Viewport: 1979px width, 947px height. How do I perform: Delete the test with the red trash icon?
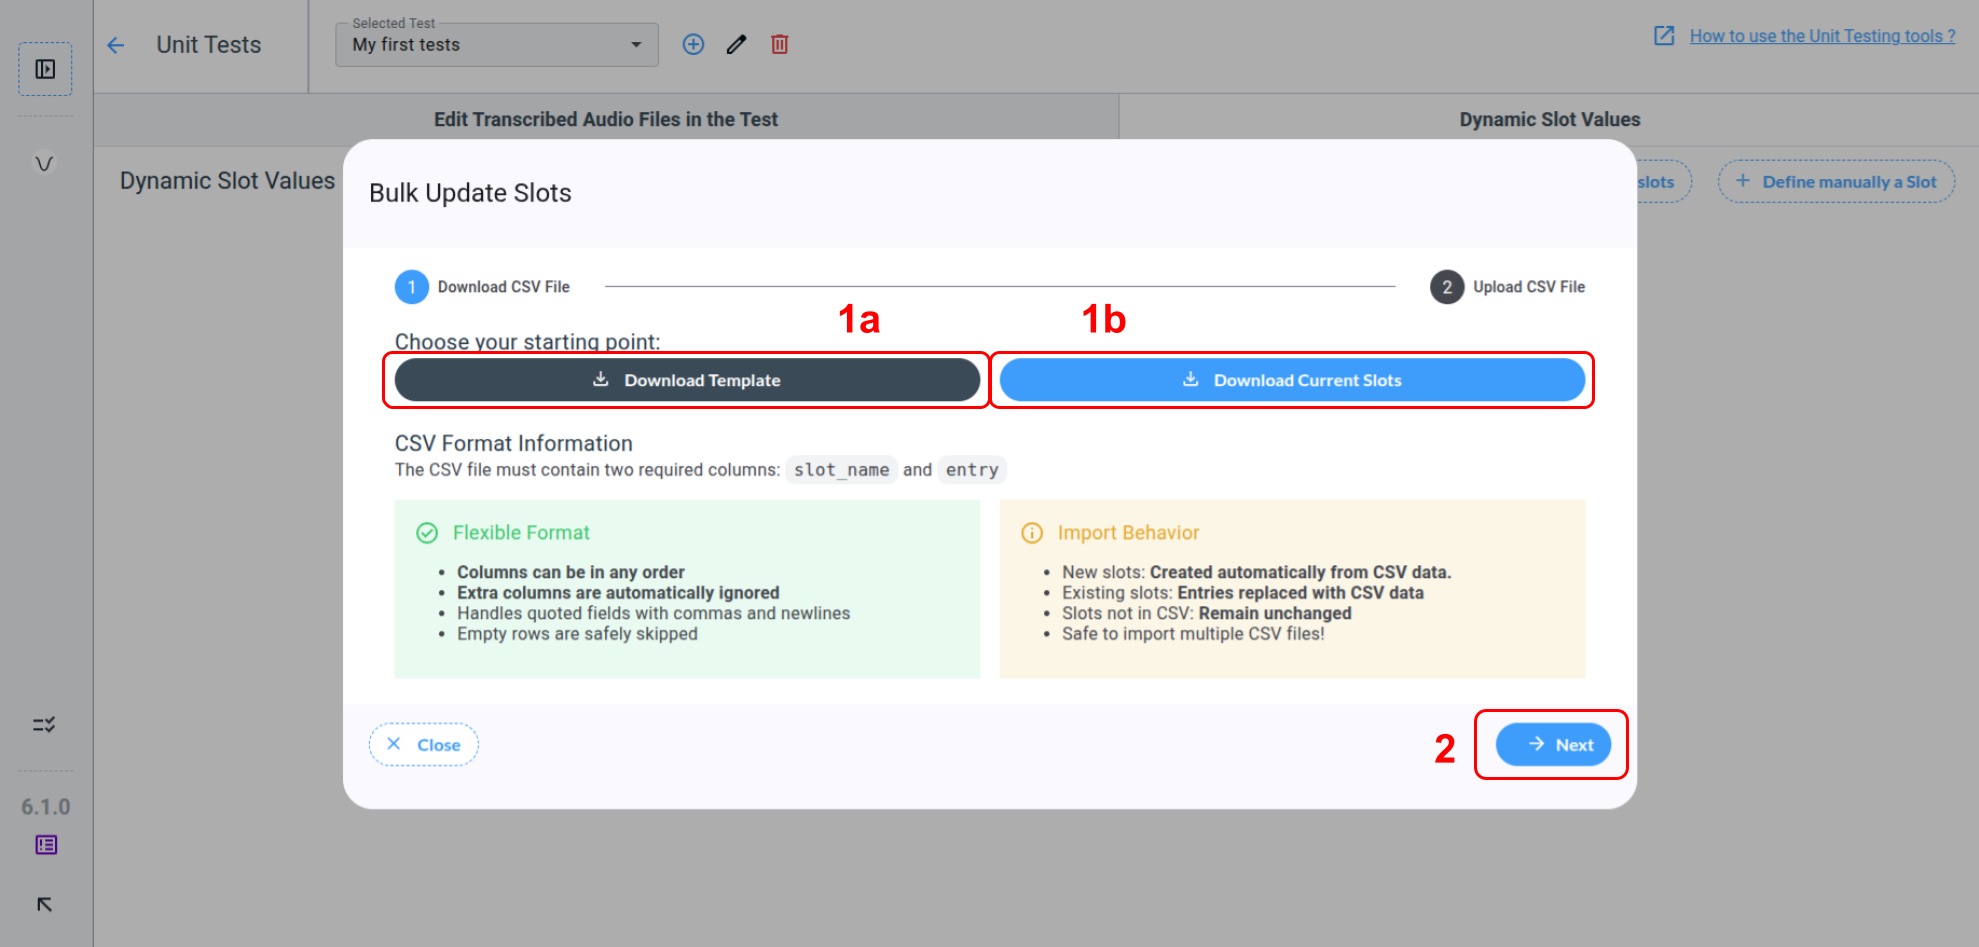tap(779, 44)
